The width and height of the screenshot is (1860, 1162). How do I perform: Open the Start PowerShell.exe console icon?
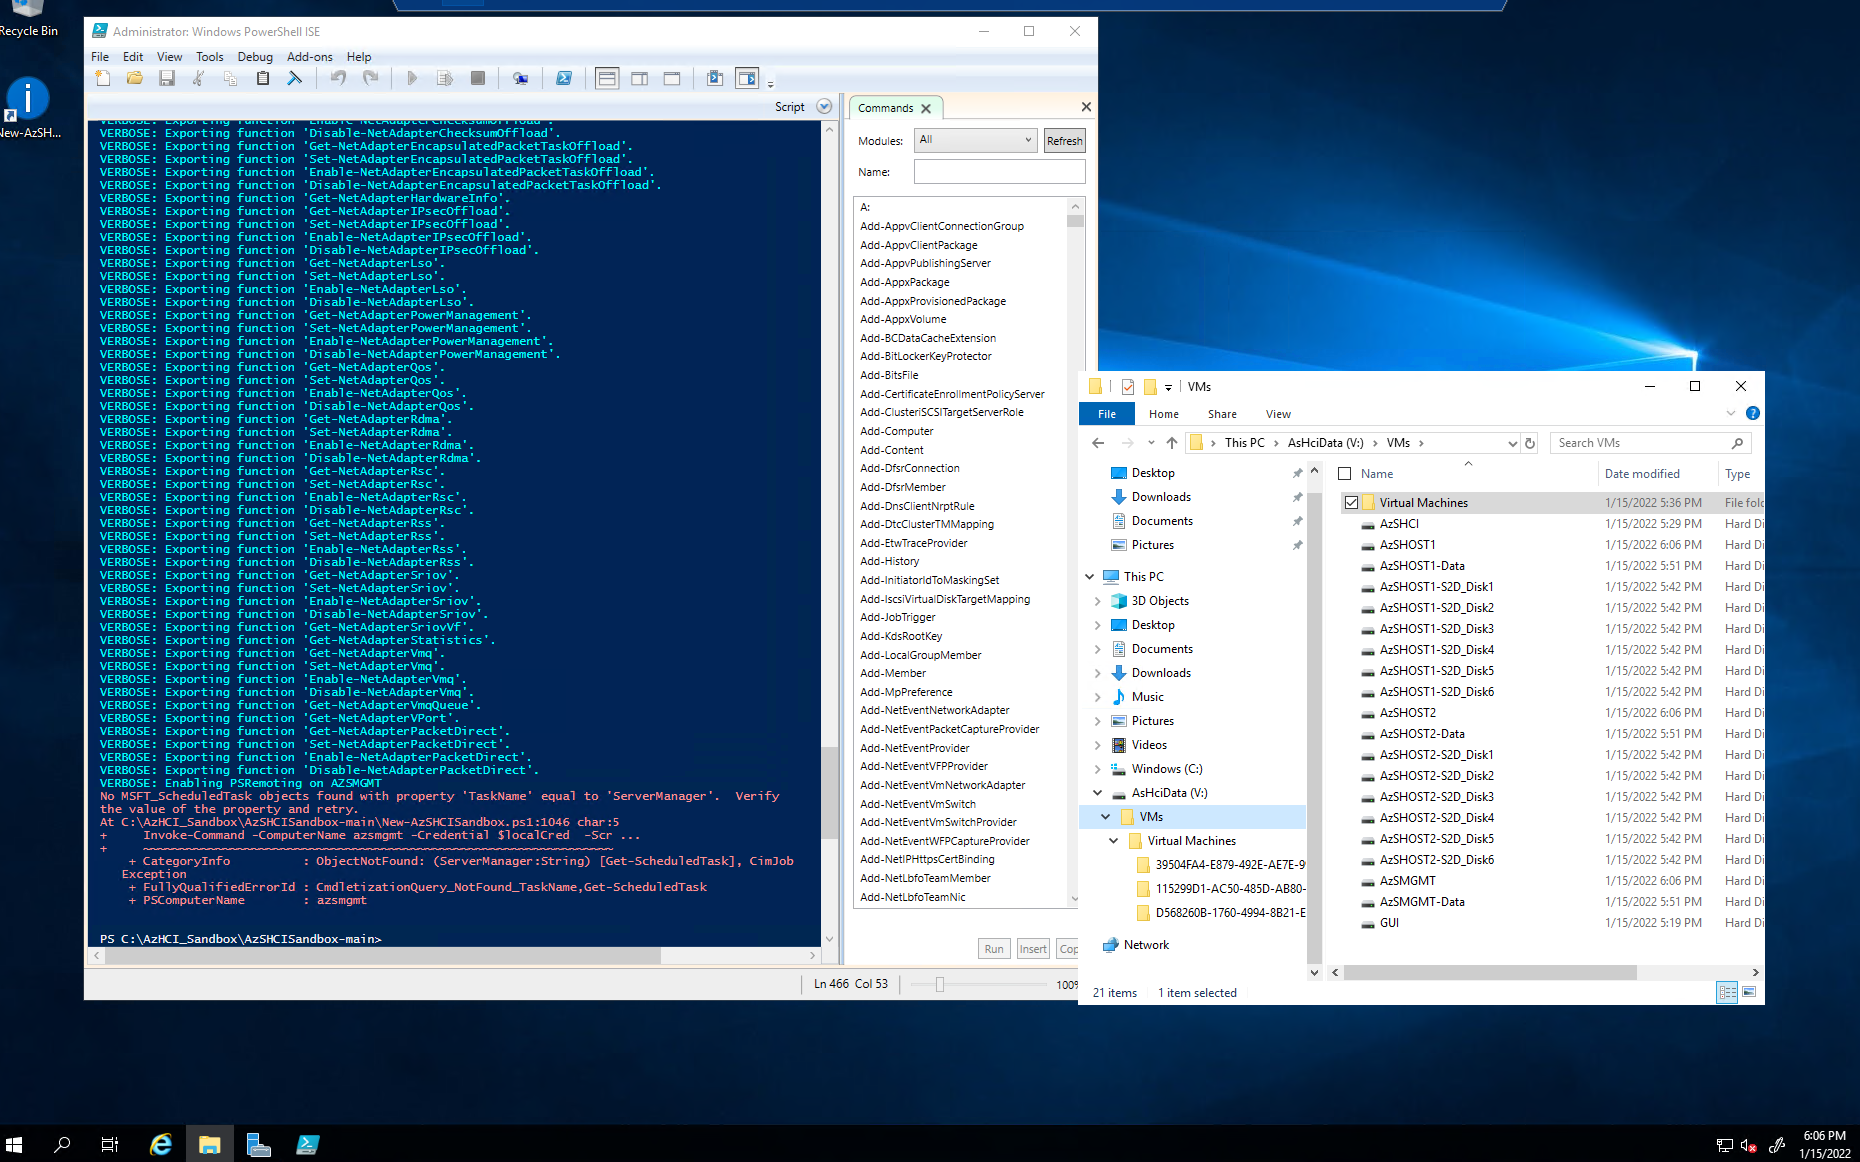tap(564, 78)
